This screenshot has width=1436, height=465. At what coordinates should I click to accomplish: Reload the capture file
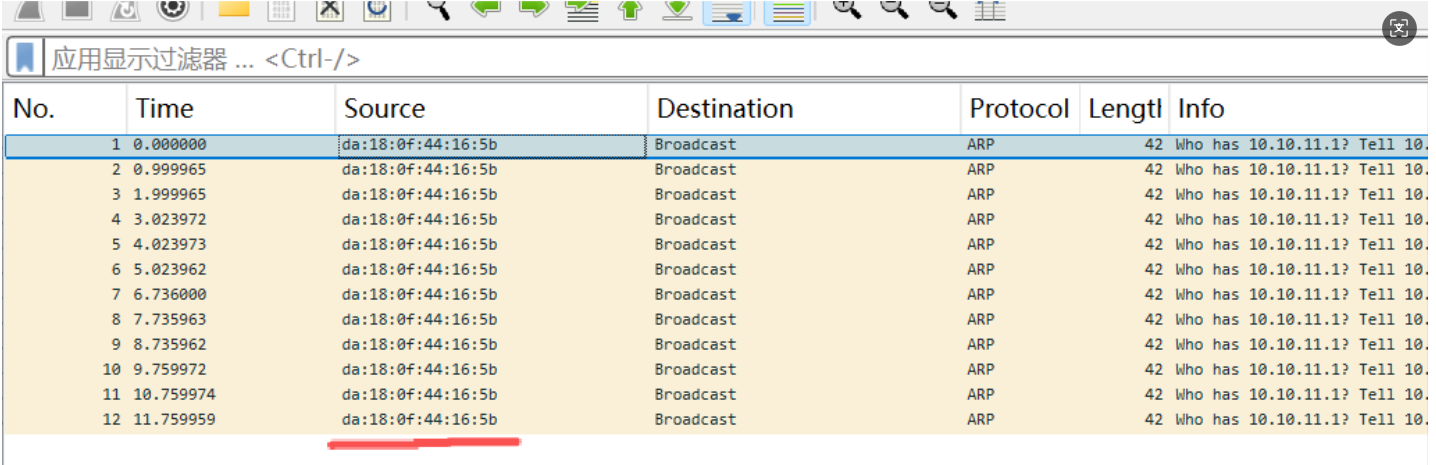[378, 9]
